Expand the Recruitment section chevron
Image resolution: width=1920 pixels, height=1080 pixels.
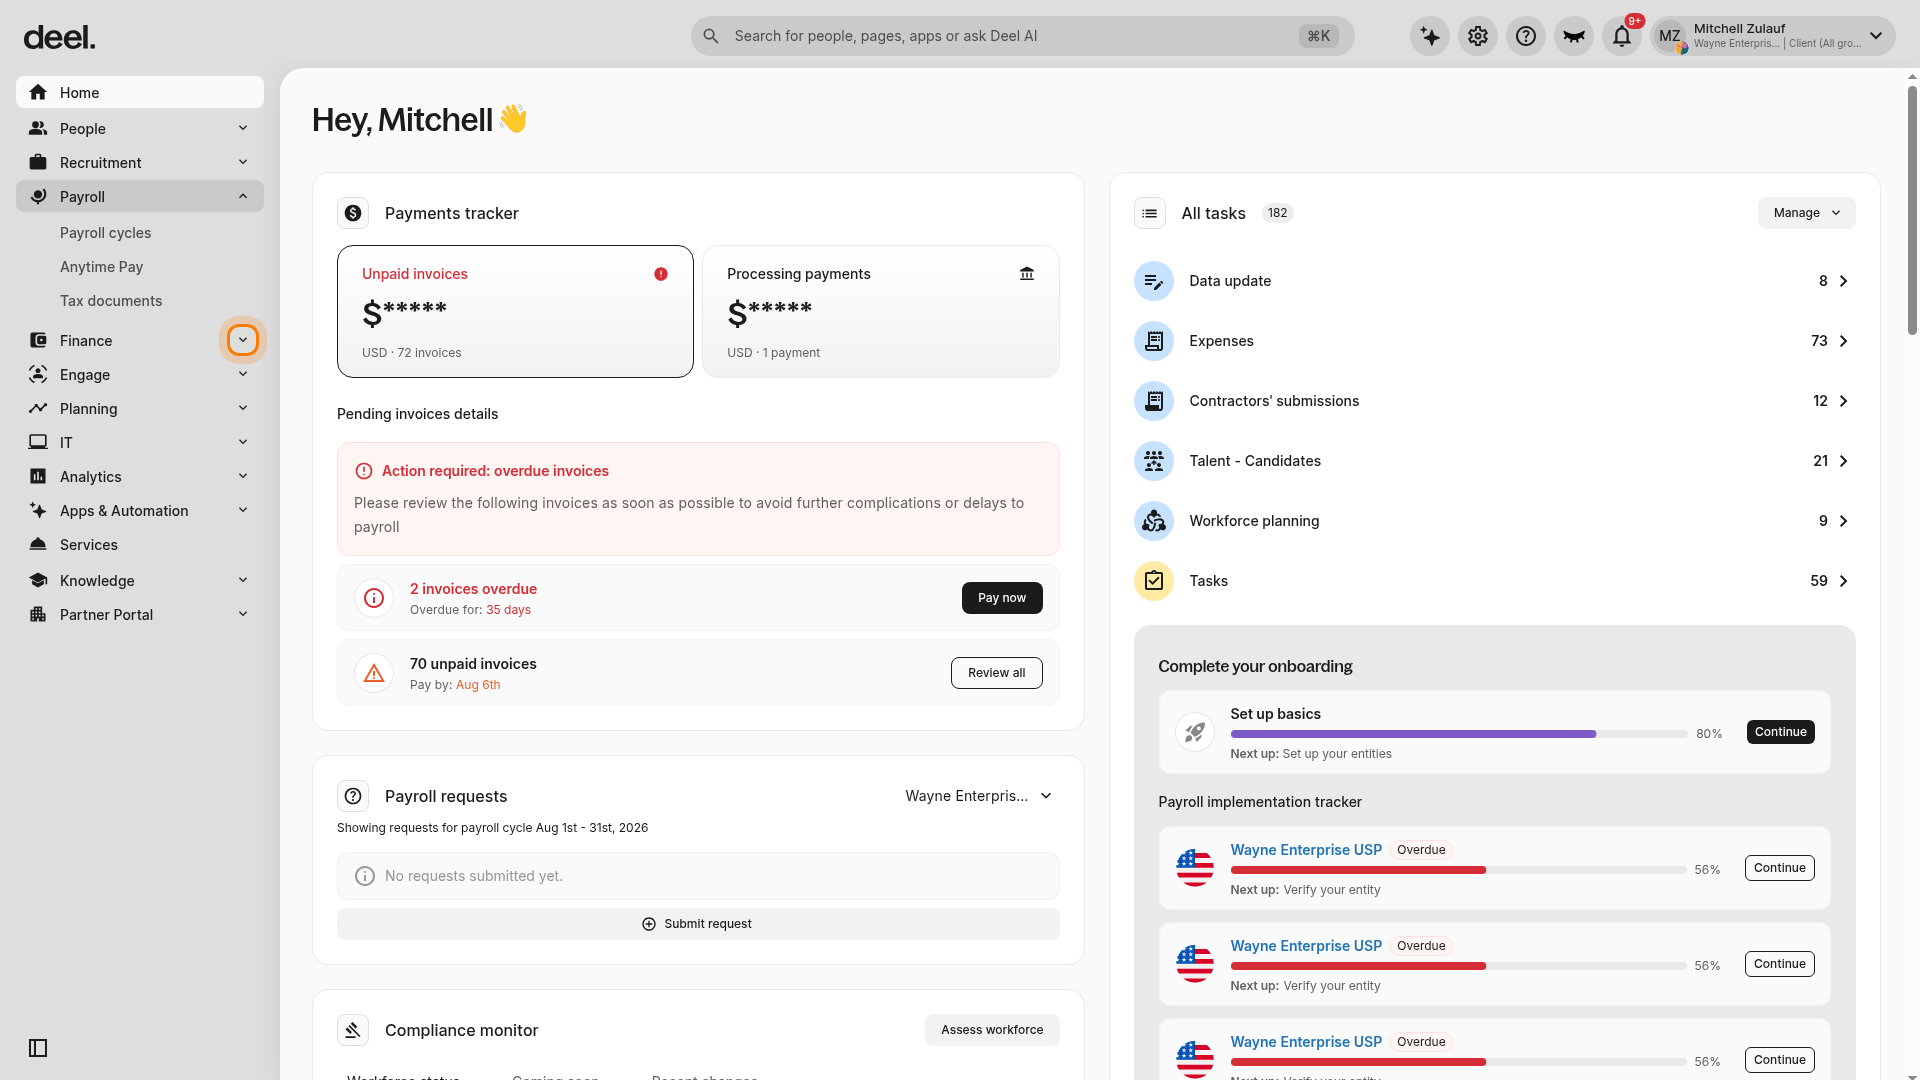pyautogui.click(x=243, y=162)
